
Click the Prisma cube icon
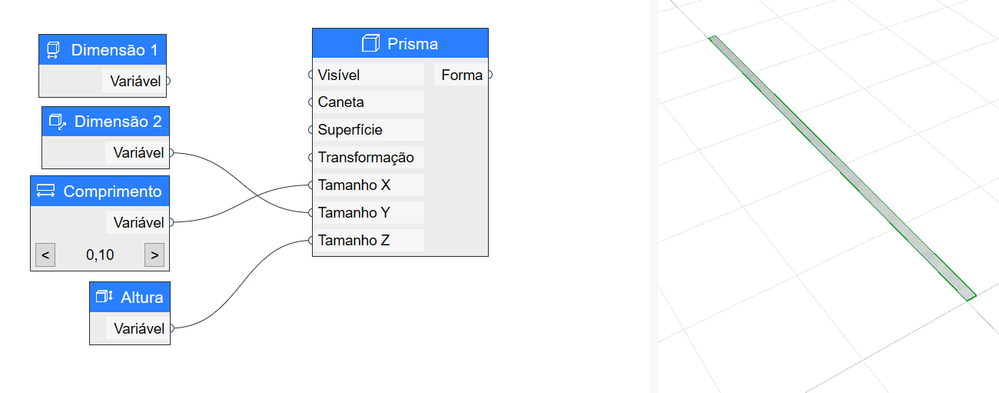370,44
